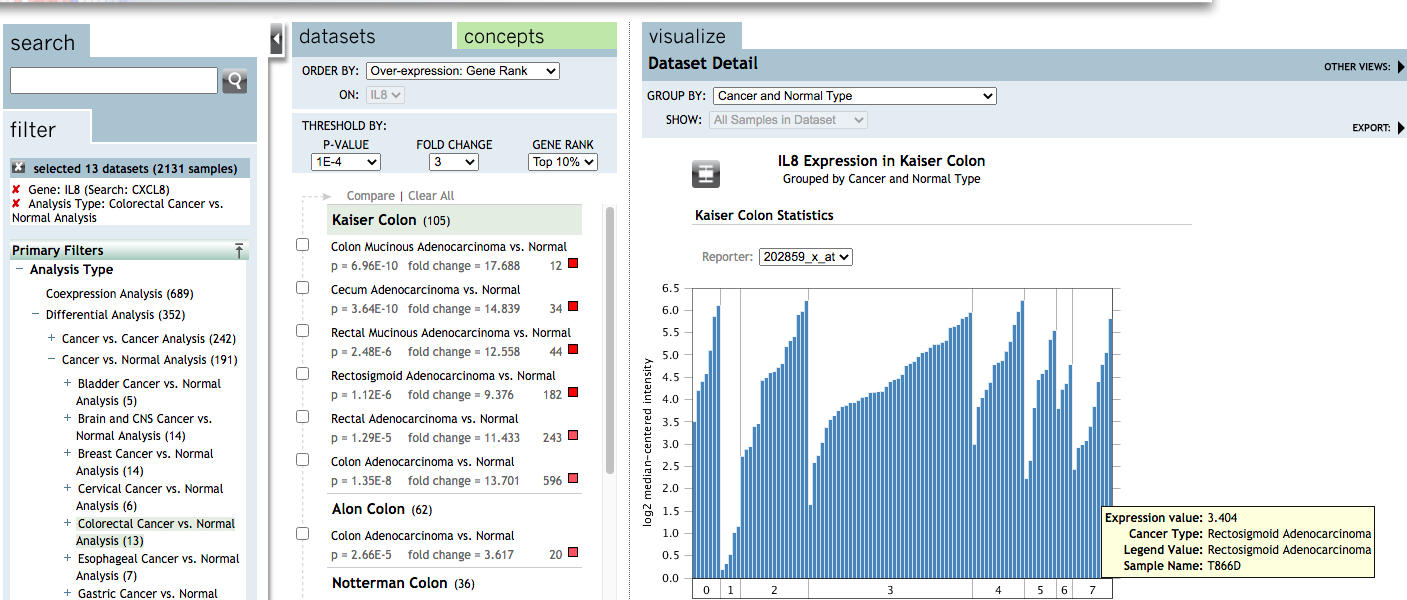
Task: Check Colon Mucinous Adenocarcinoma vs. Normal box
Action: point(303,246)
